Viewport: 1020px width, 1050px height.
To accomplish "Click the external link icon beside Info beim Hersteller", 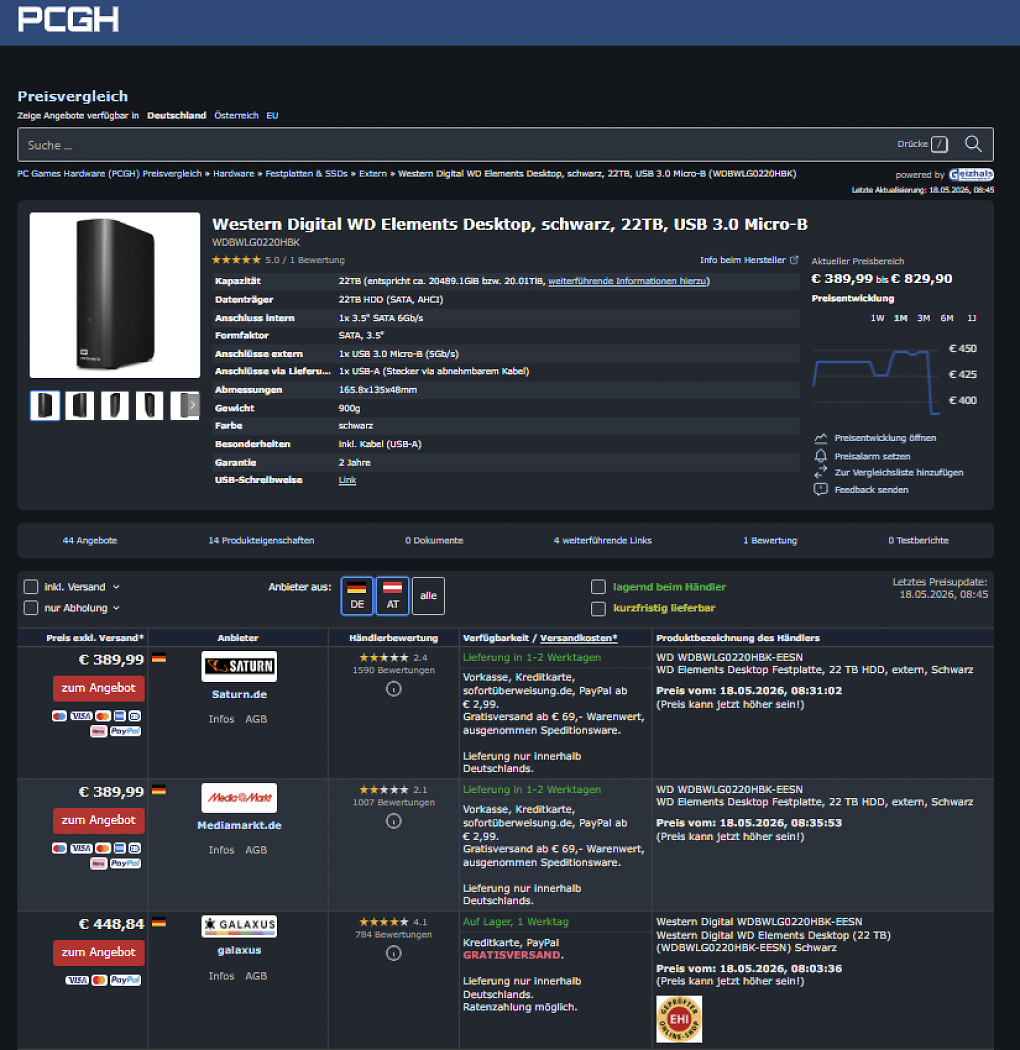I will click(x=794, y=260).
